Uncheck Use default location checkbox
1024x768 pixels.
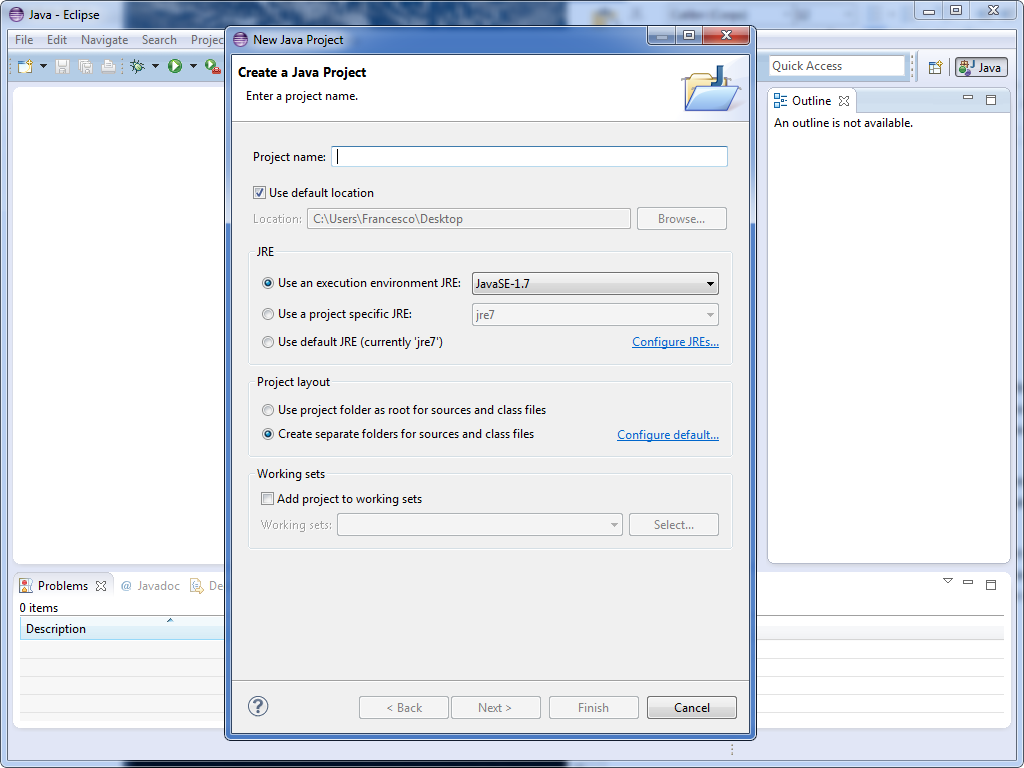259,193
